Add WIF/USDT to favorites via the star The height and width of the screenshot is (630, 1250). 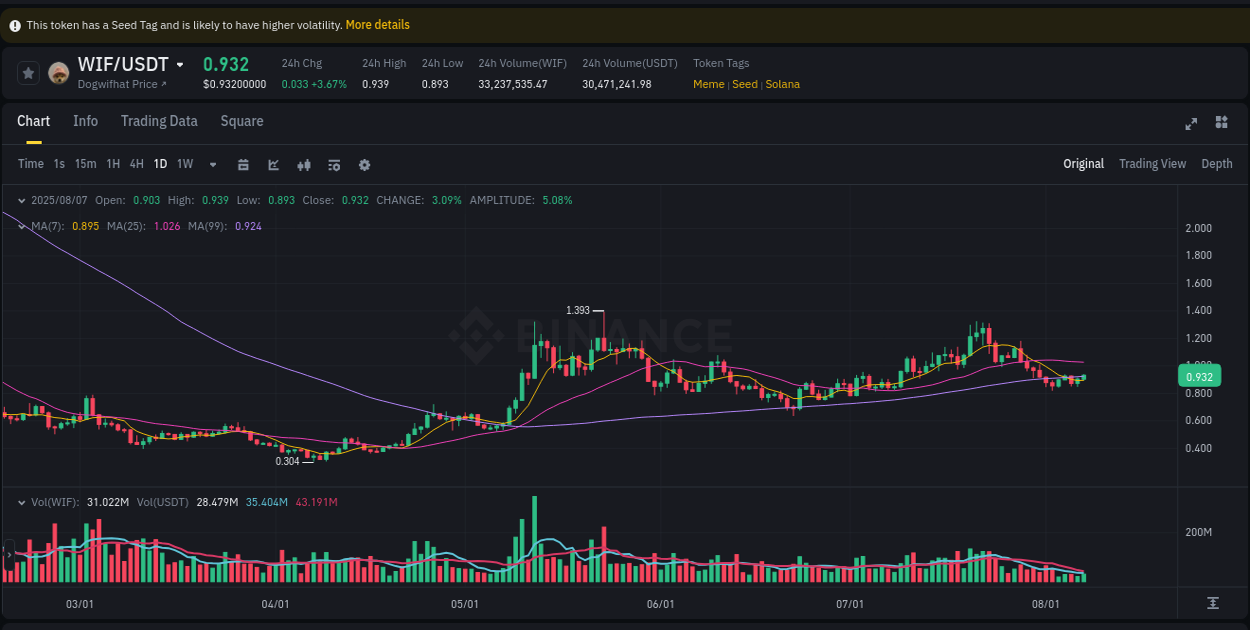[28, 72]
